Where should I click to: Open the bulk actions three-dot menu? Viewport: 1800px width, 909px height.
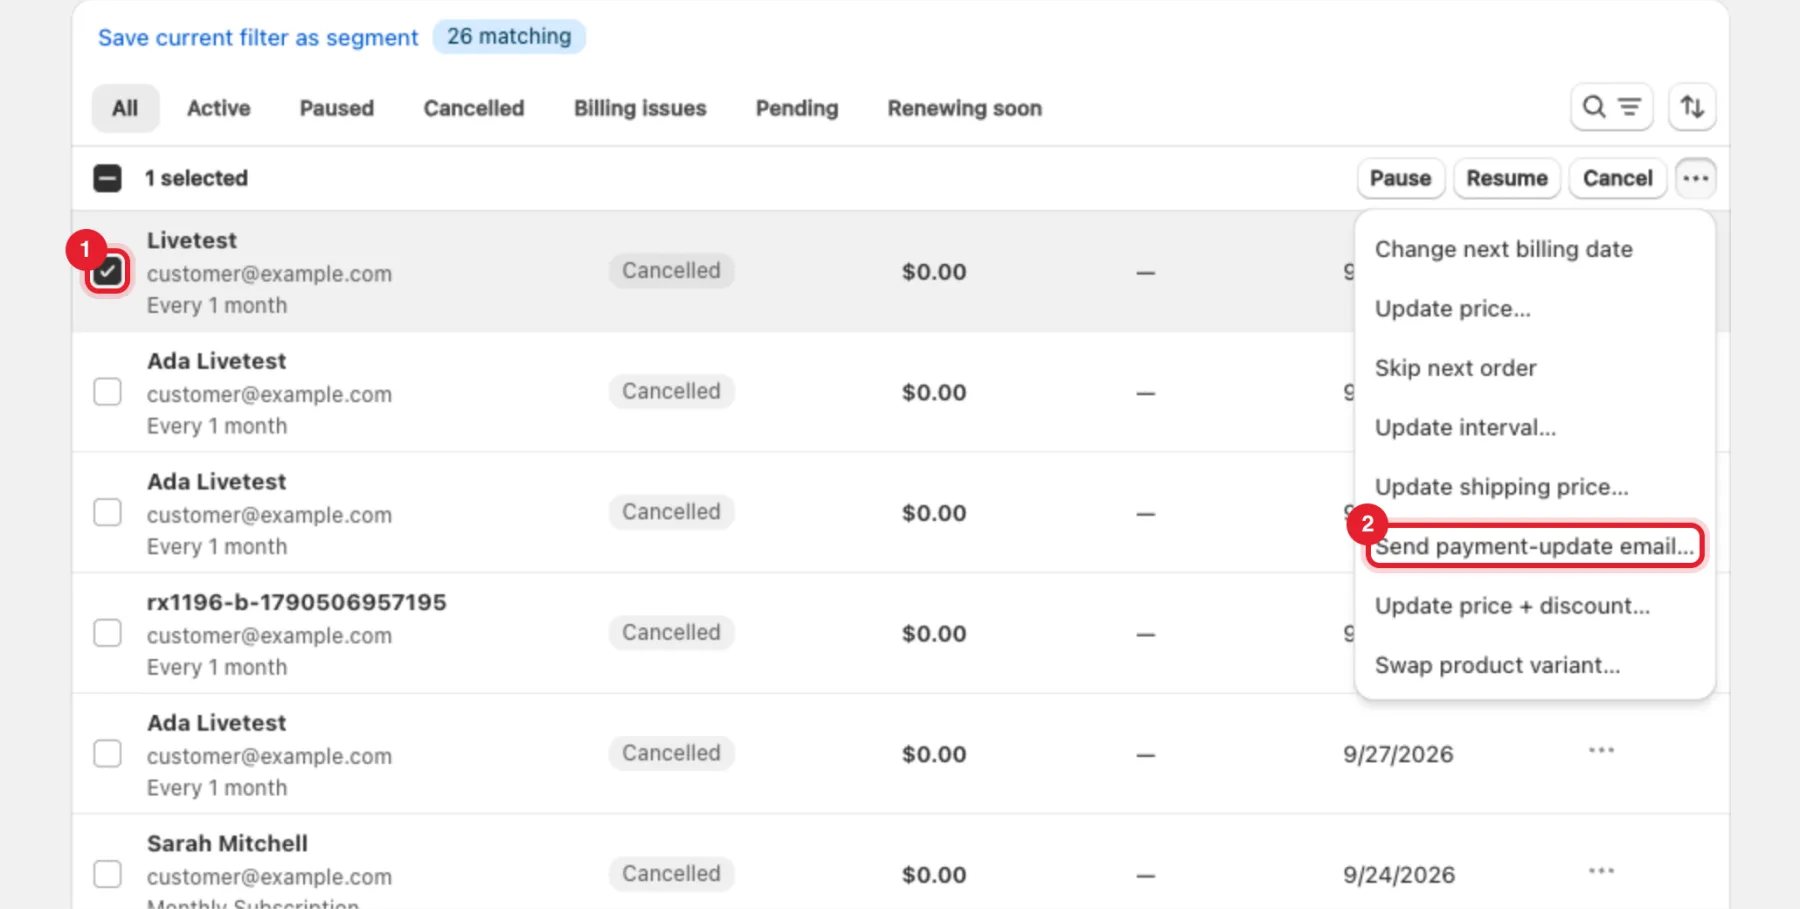[1695, 178]
